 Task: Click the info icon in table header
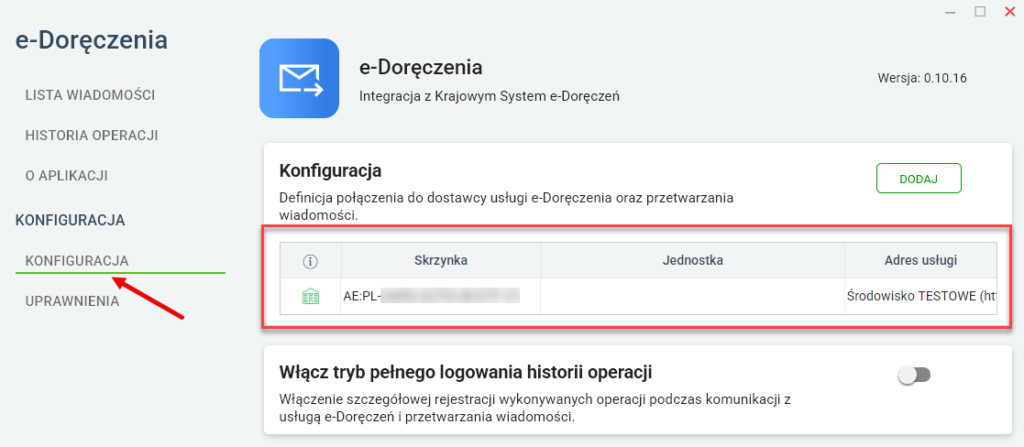(x=310, y=261)
